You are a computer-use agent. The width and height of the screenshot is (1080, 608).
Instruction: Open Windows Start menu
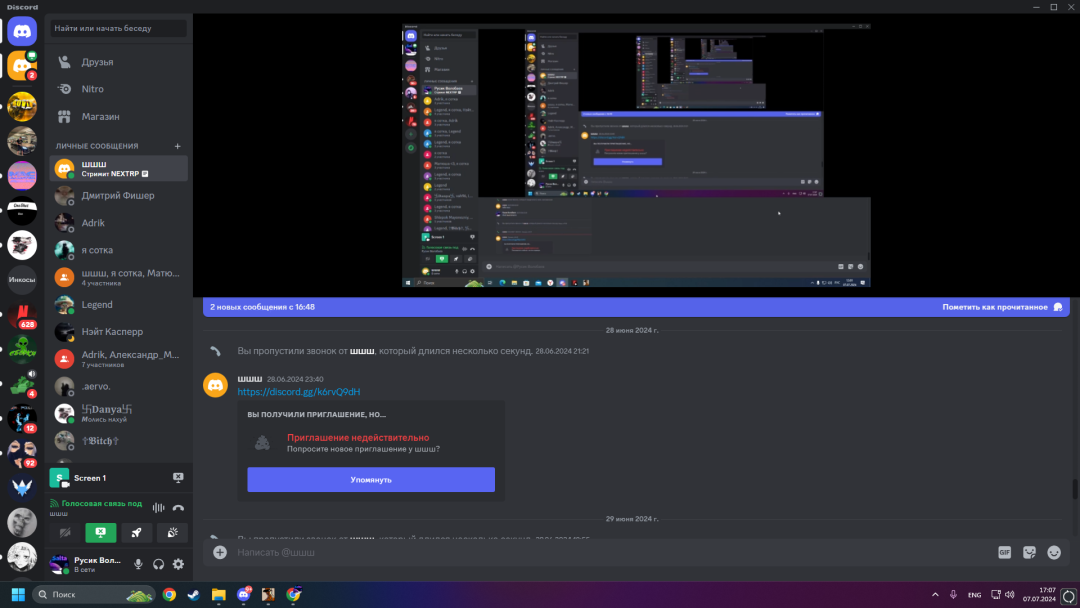(x=18, y=594)
